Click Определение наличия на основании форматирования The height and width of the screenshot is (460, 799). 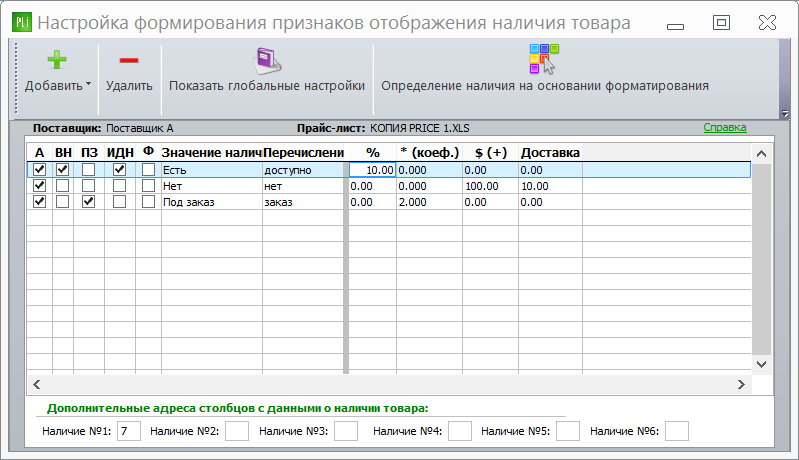click(x=545, y=86)
